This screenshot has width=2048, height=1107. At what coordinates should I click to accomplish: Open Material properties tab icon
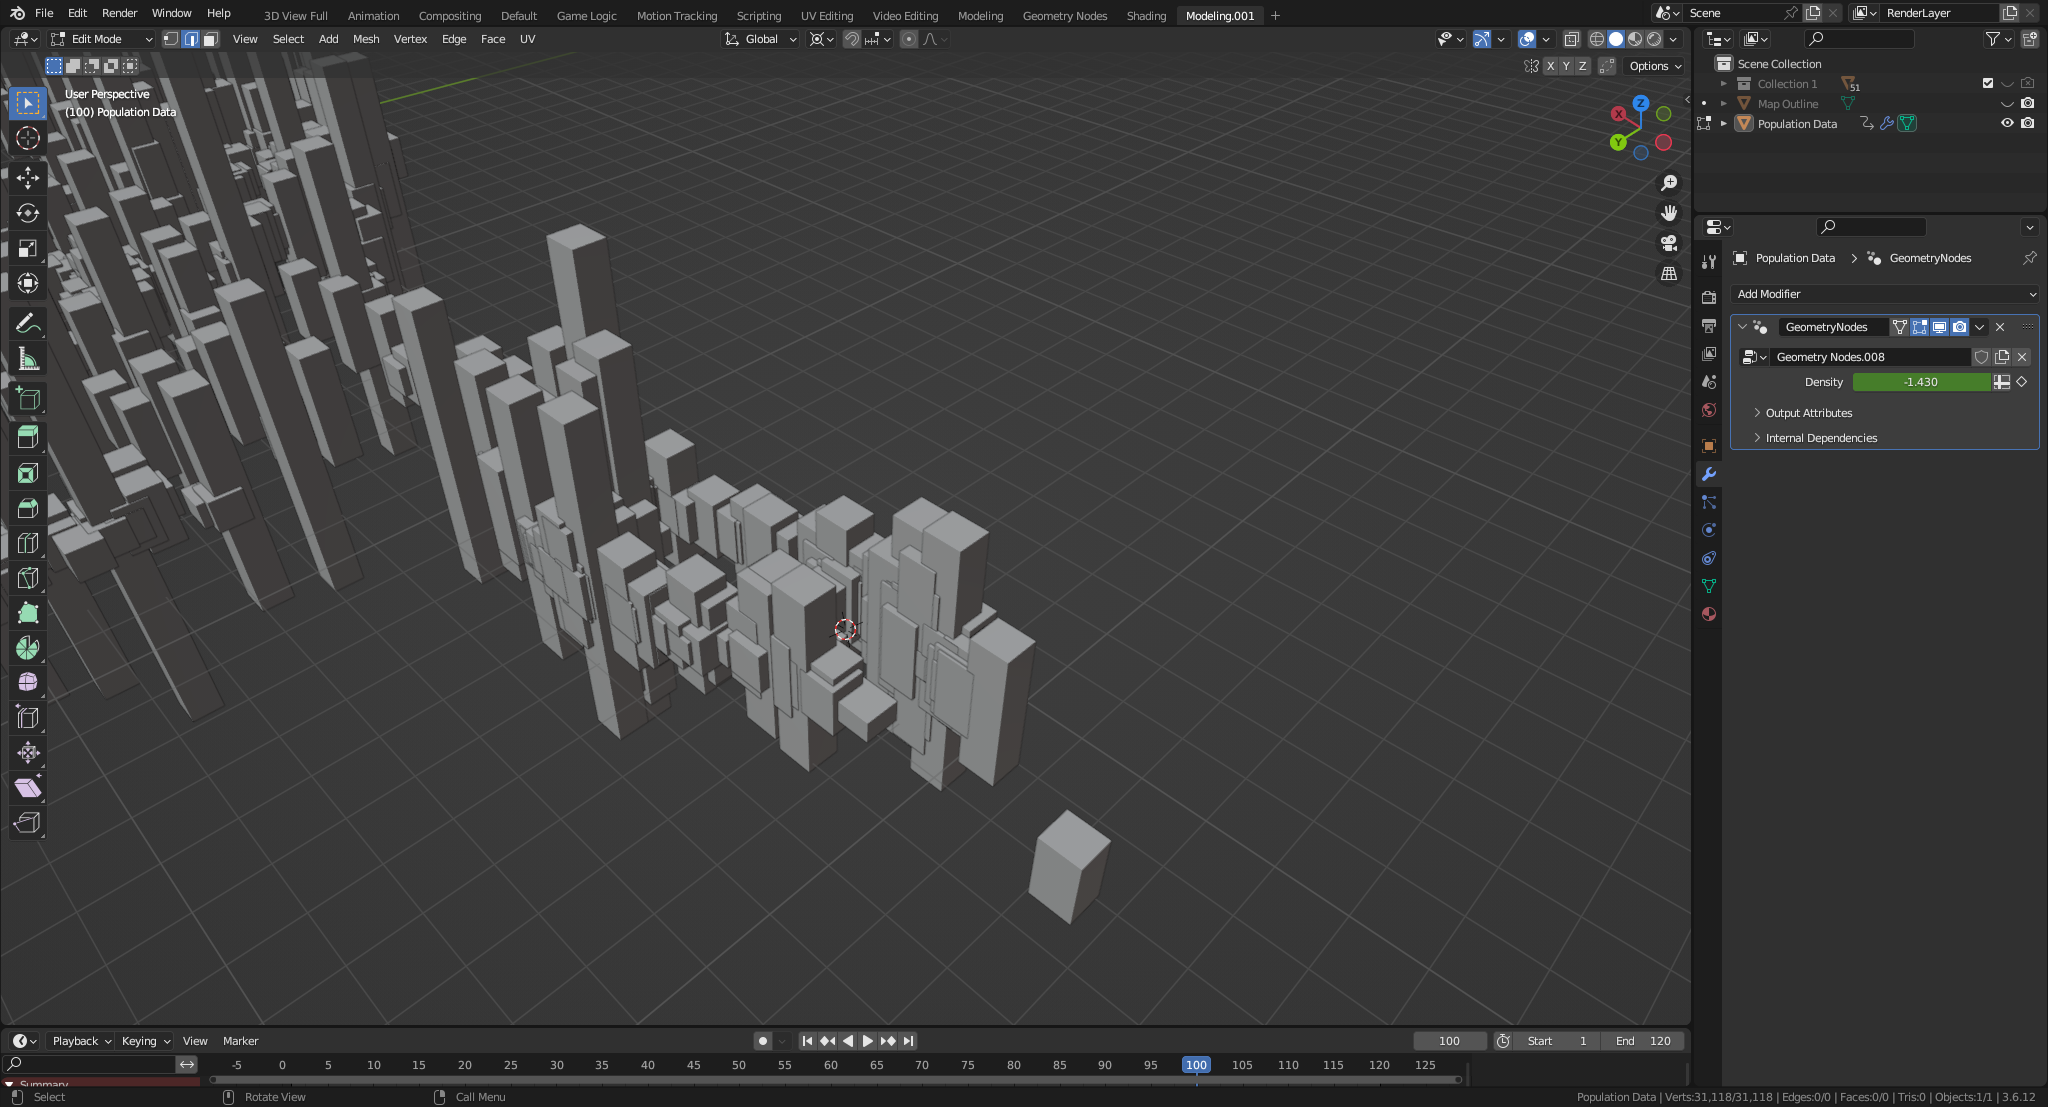(1709, 614)
